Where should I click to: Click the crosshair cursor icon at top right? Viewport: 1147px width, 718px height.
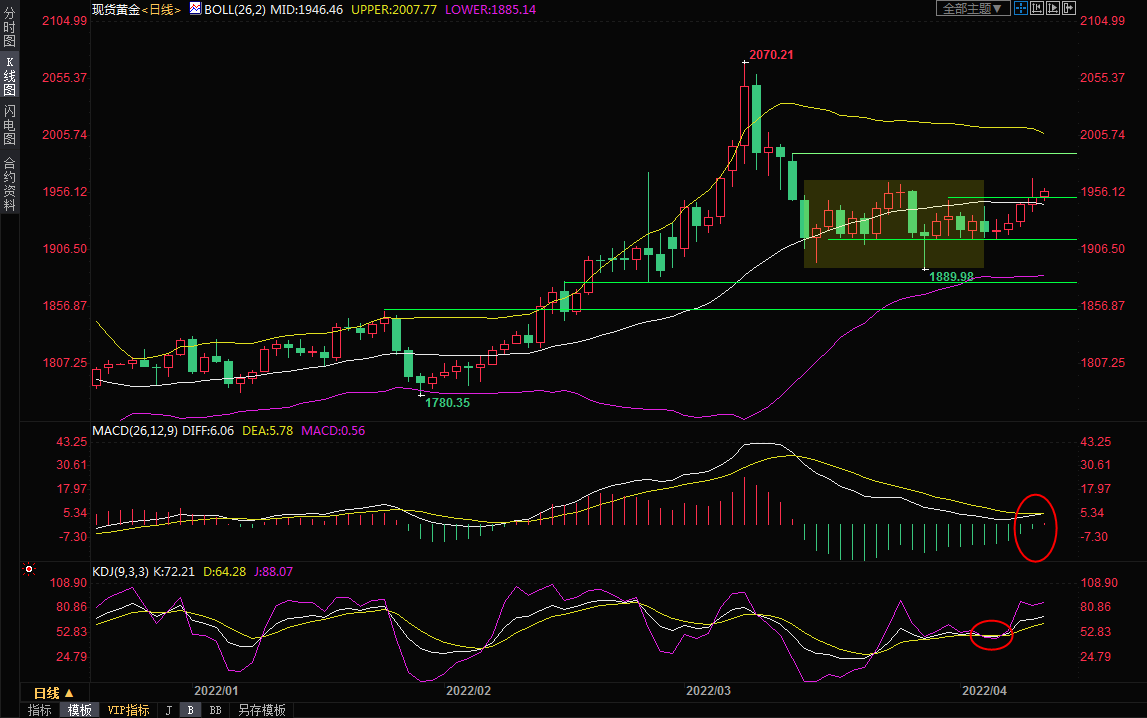pos(1021,8)
